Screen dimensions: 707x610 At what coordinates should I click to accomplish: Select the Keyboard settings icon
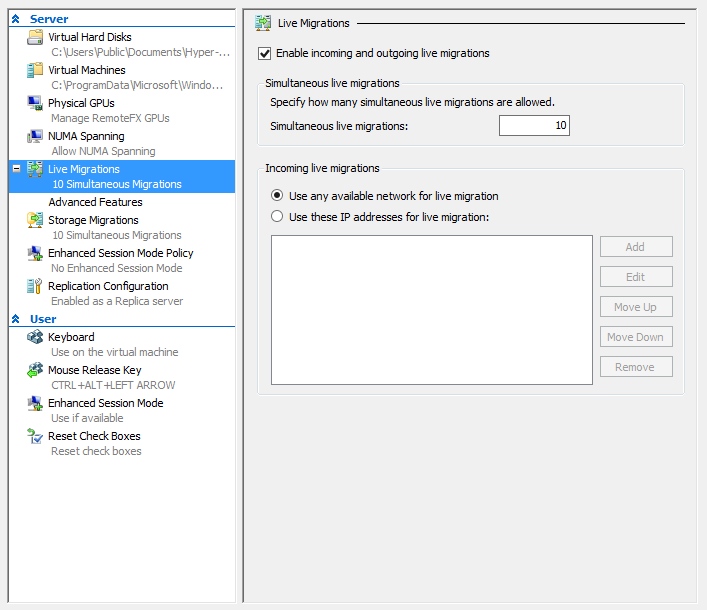coord(35,338)
